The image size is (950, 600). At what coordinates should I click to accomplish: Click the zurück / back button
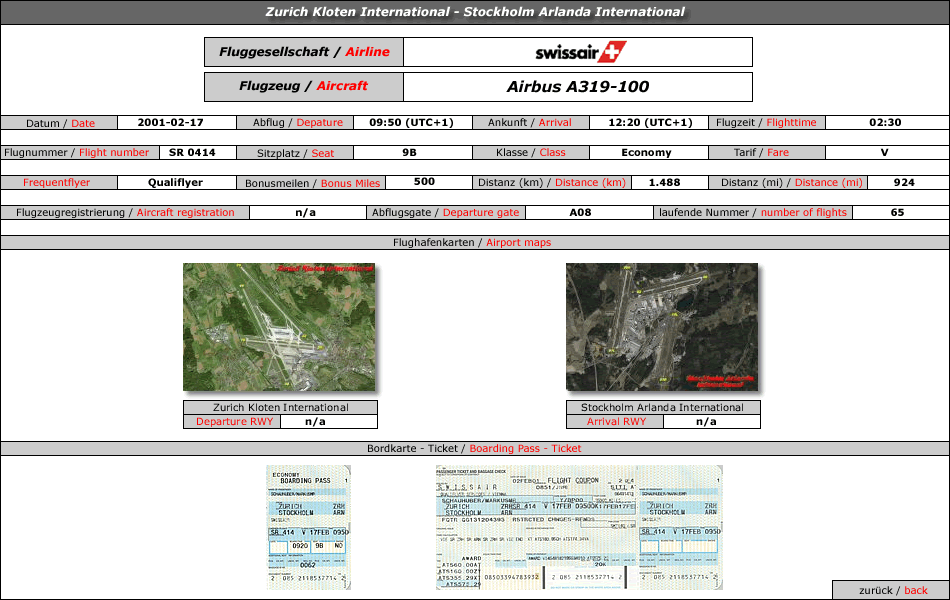pos(891,590)
